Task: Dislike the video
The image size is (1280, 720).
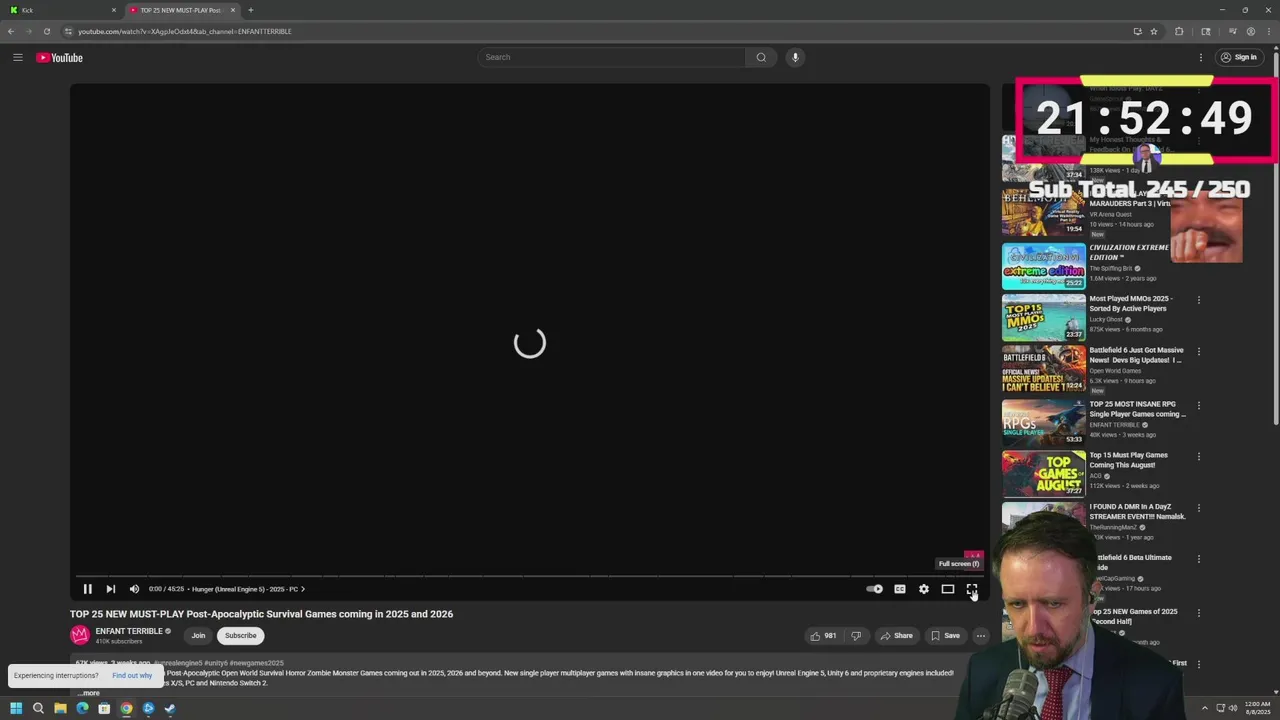Action: [x=856, y=636]
